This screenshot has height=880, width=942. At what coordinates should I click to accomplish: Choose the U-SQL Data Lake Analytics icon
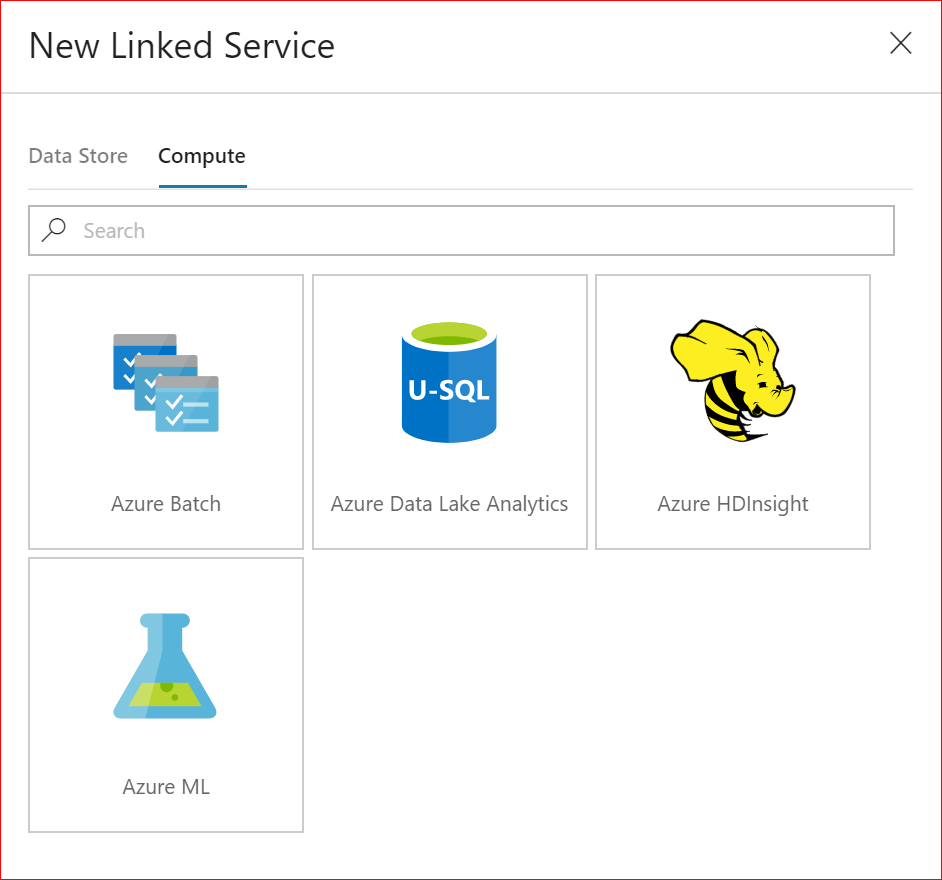(449, 382)
